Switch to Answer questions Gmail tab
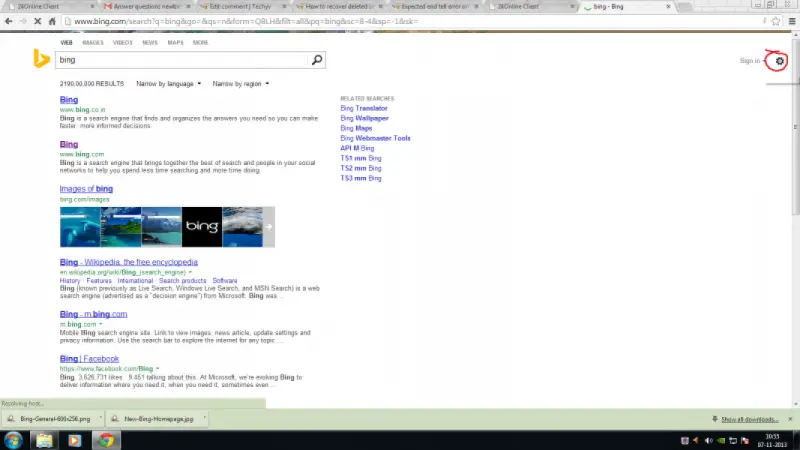The width and height of the screenshot is (800, 450). pyautogui.click(x=145, y=7)
